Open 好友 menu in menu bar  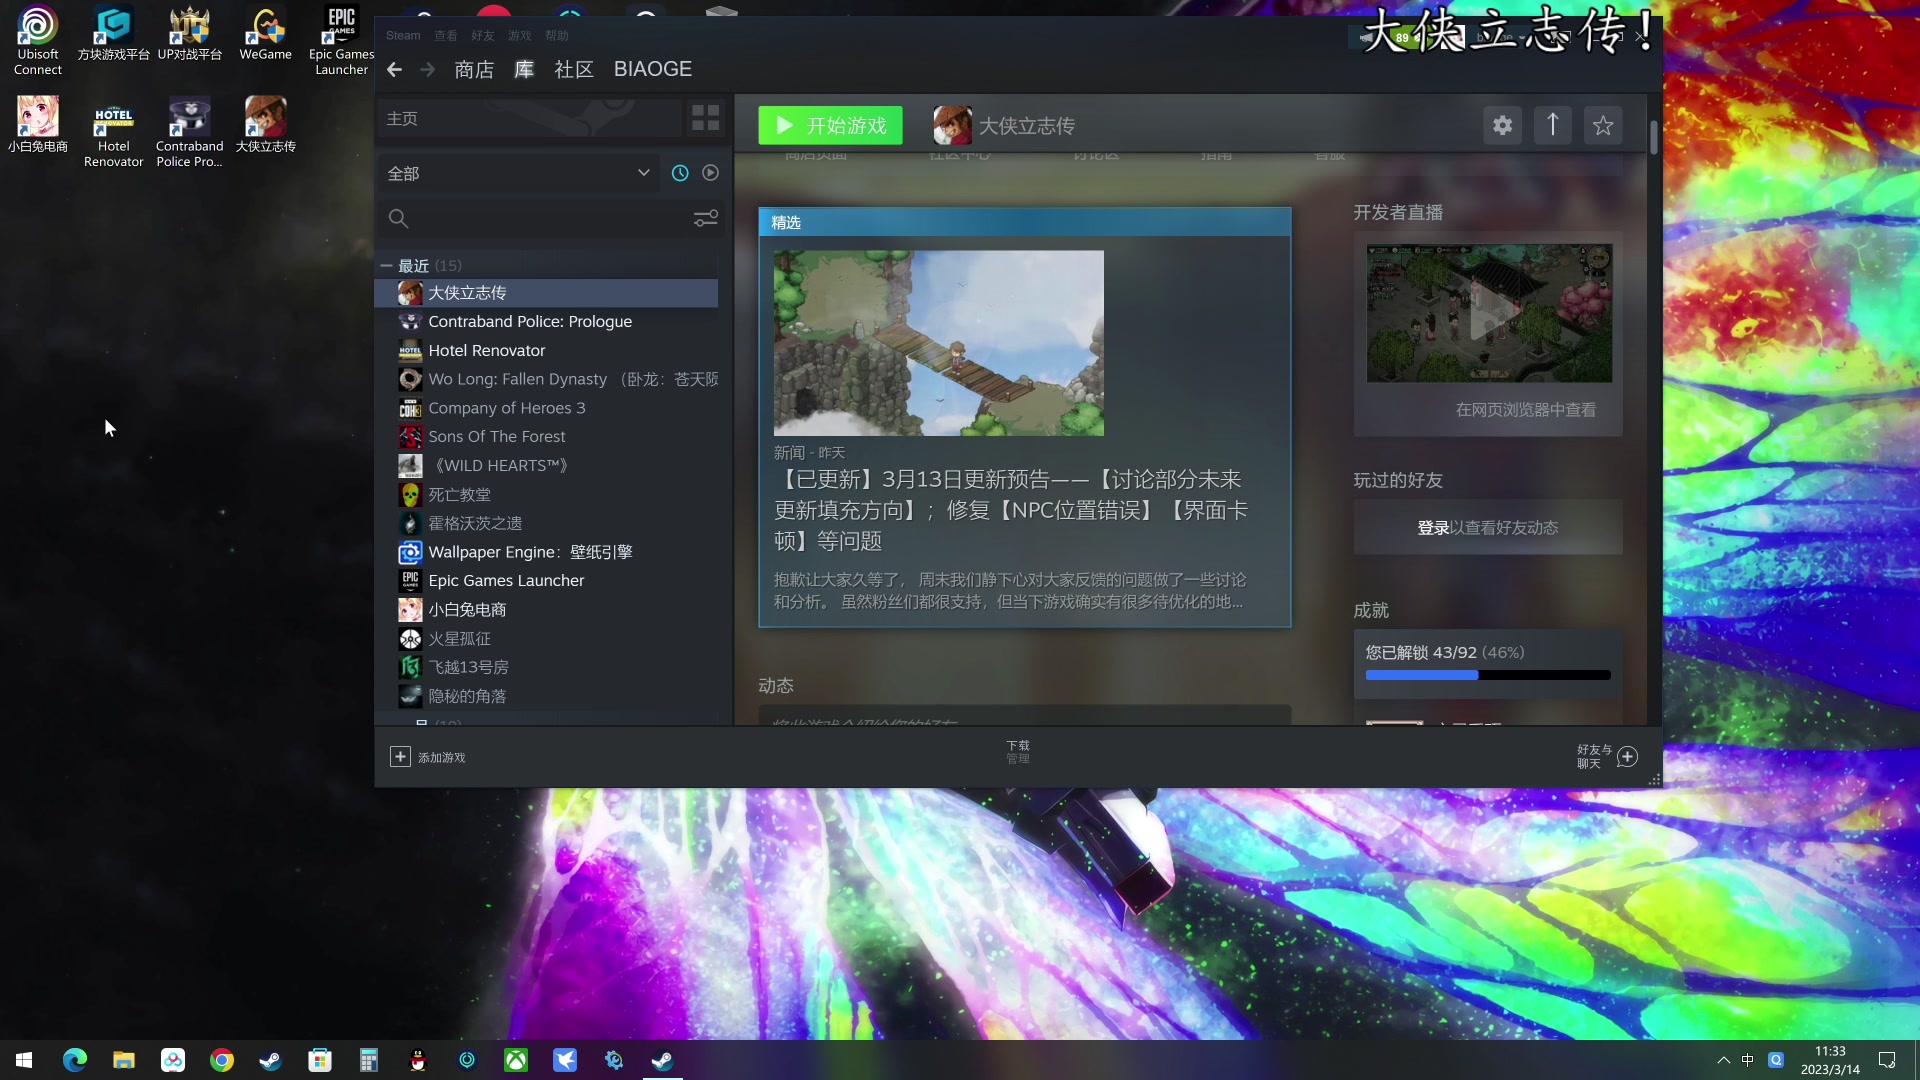click(x=483, y=35)
